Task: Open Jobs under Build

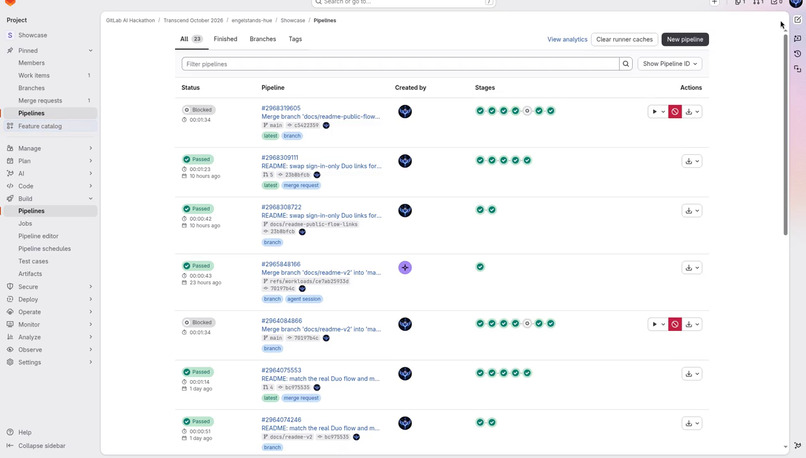Action: pos(50,224)
